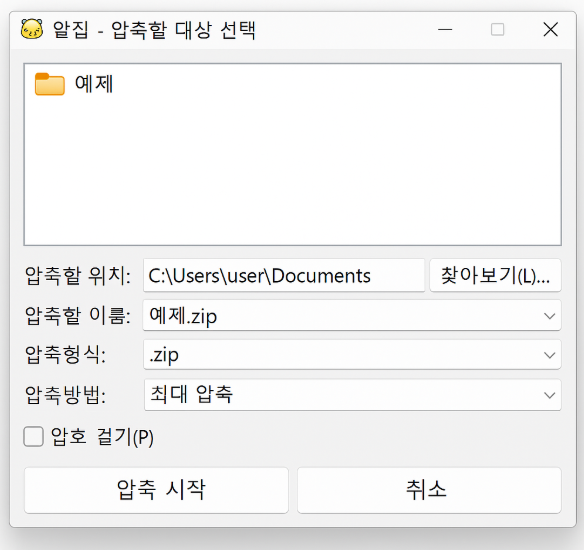Expand the 압축할 이름 dropdown arrow
Screen dimensions: 584x550
pyautogui.click(x=549, y=316)
